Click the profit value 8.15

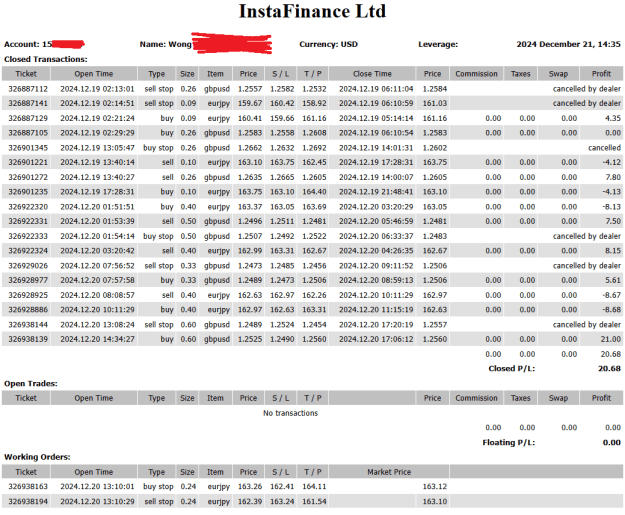point(613,251)
